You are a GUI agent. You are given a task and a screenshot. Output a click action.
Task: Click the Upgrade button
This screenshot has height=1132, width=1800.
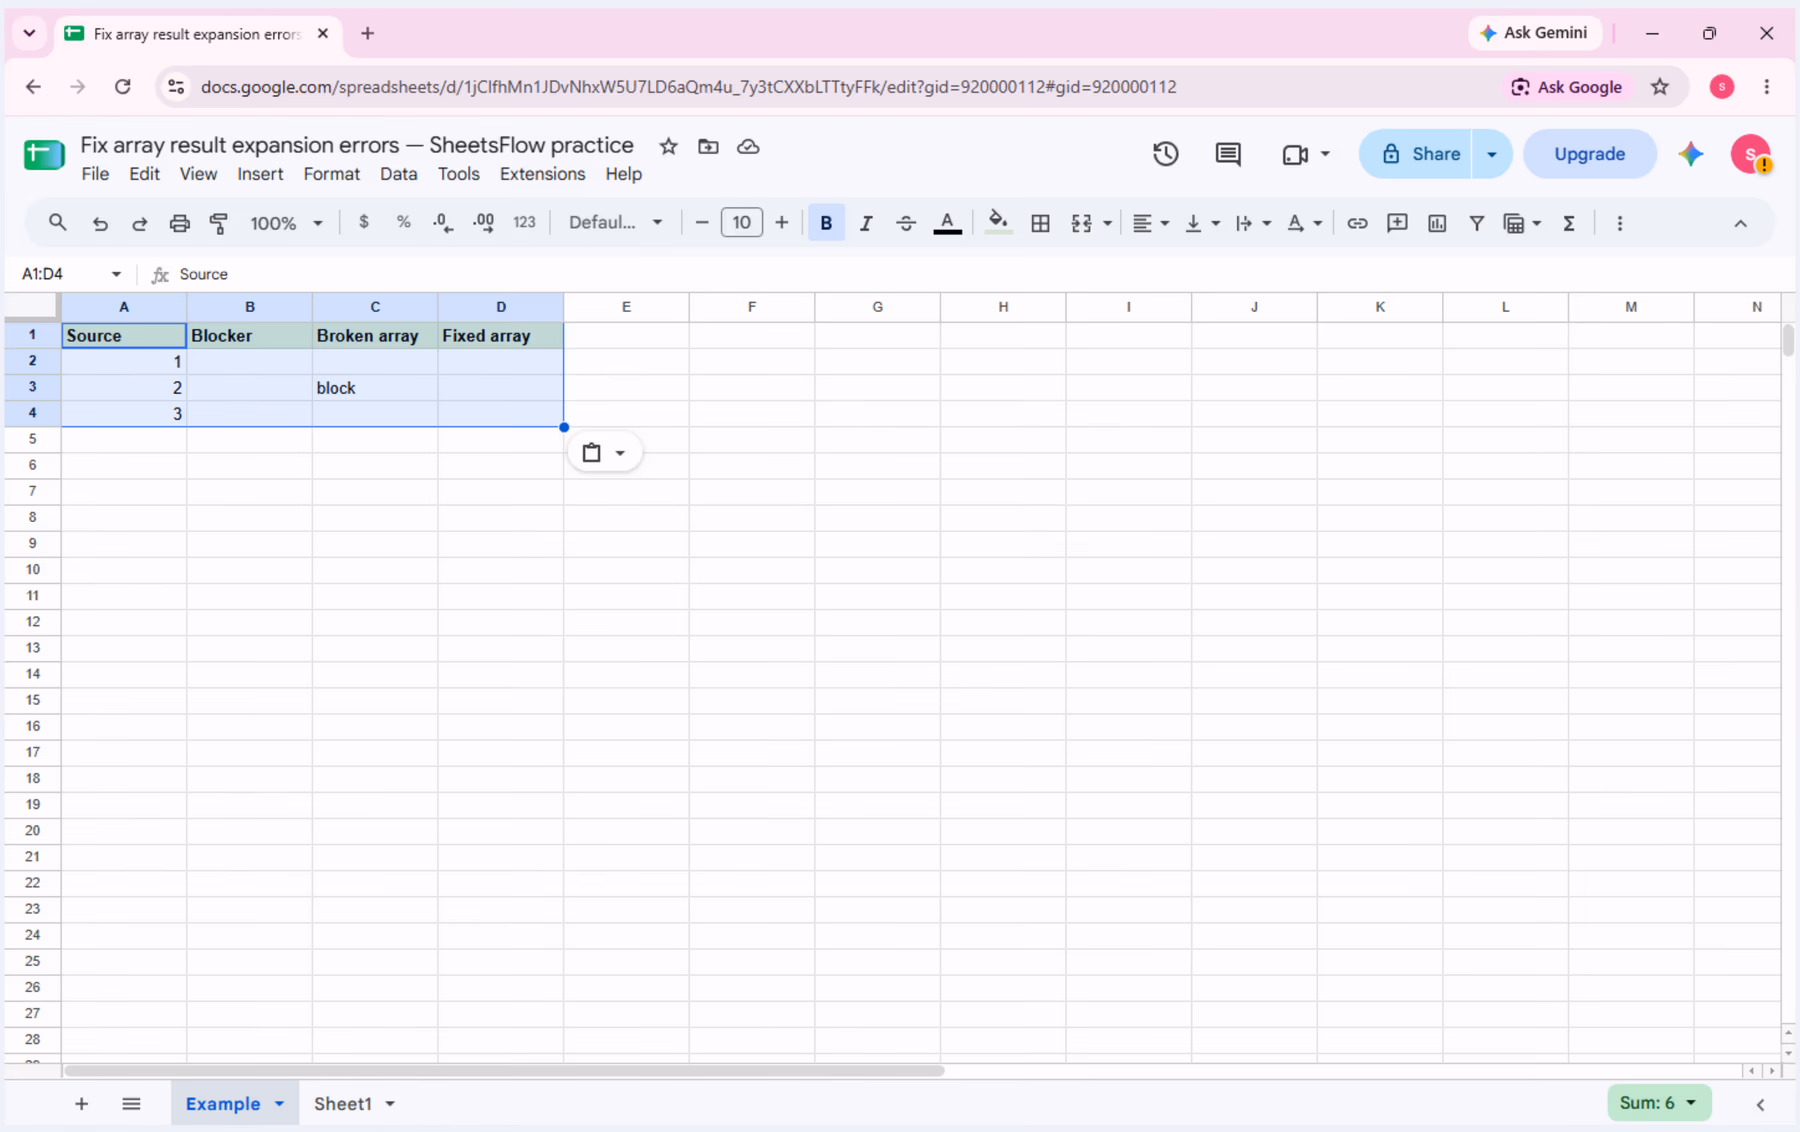point(1589,154)
